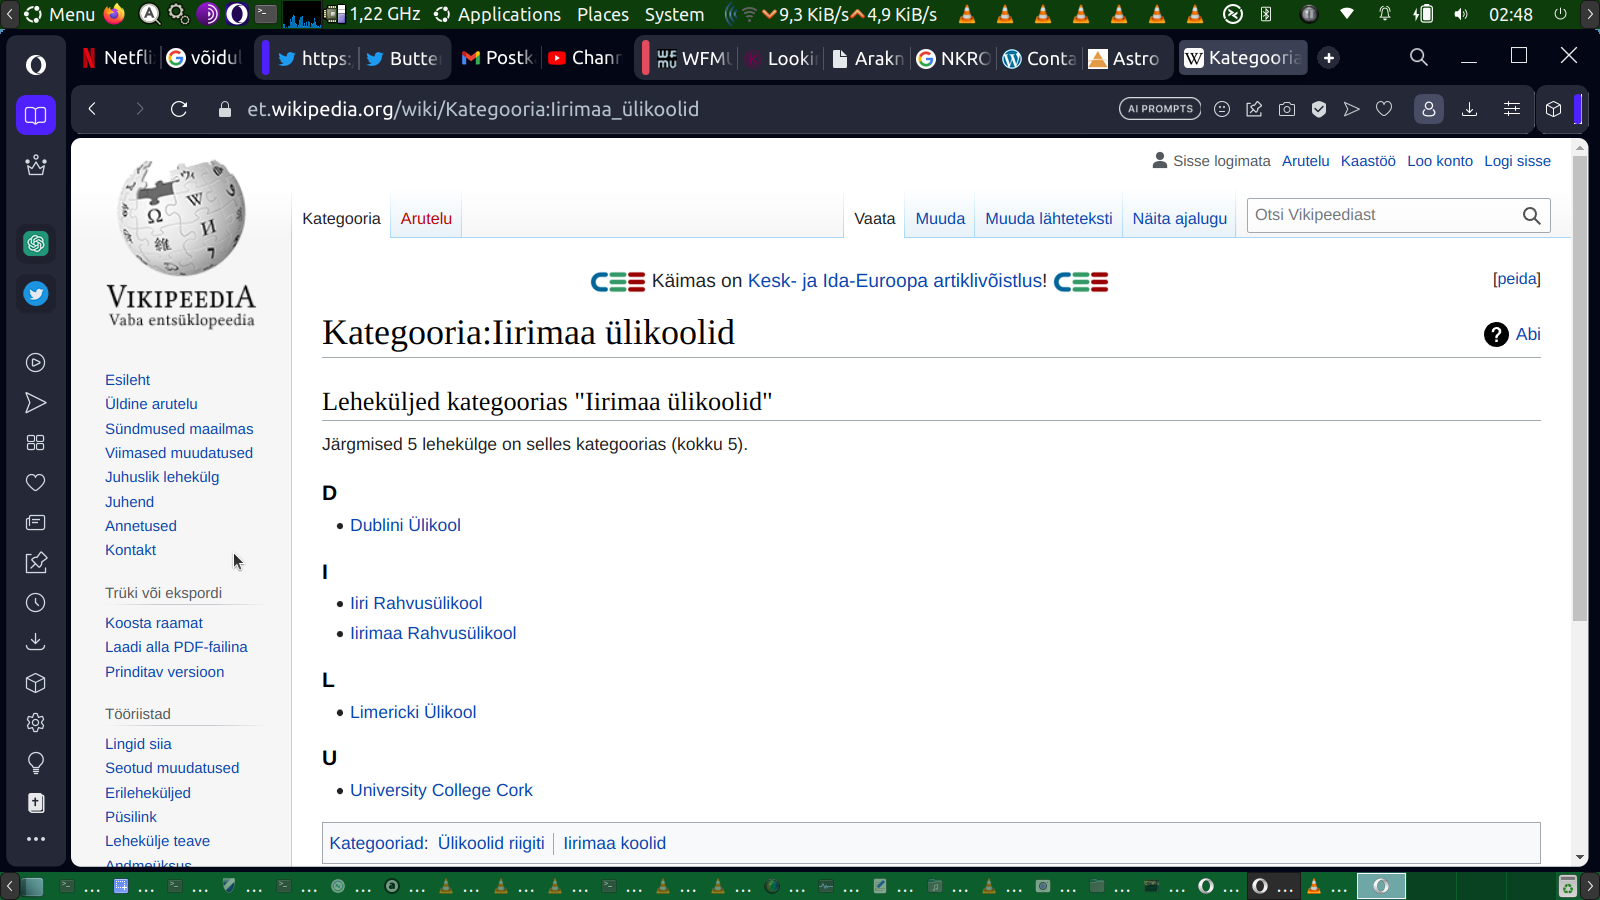Open the Extensions cube in the sidebar
Viewport: 1600px width, 900px height.
[x=36, y=683]
